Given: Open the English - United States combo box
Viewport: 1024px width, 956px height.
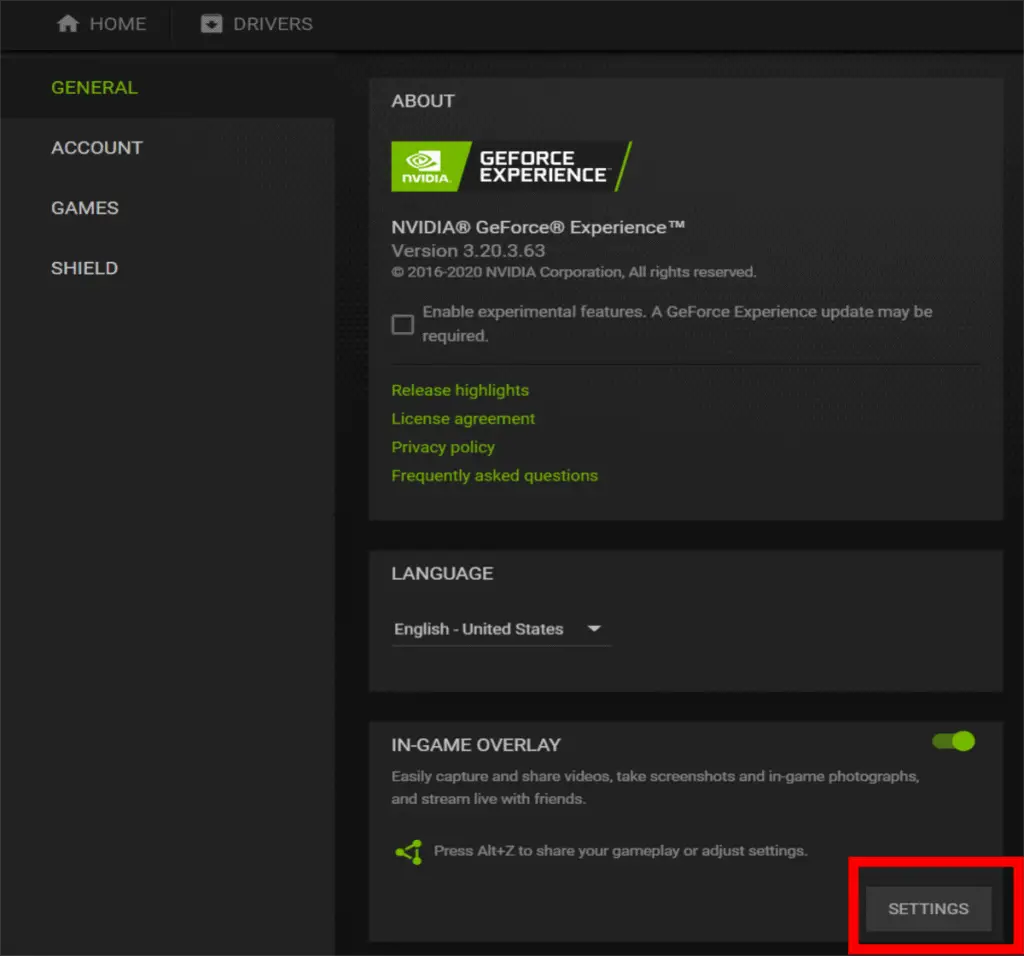Looking at the screenshot, I should tap(501, 629).
